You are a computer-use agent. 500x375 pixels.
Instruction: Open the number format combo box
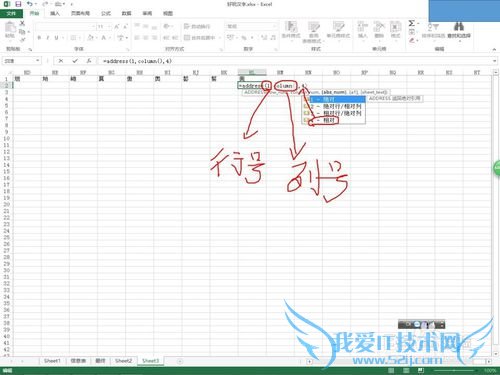pyautogui.click(x=251, y=26)
